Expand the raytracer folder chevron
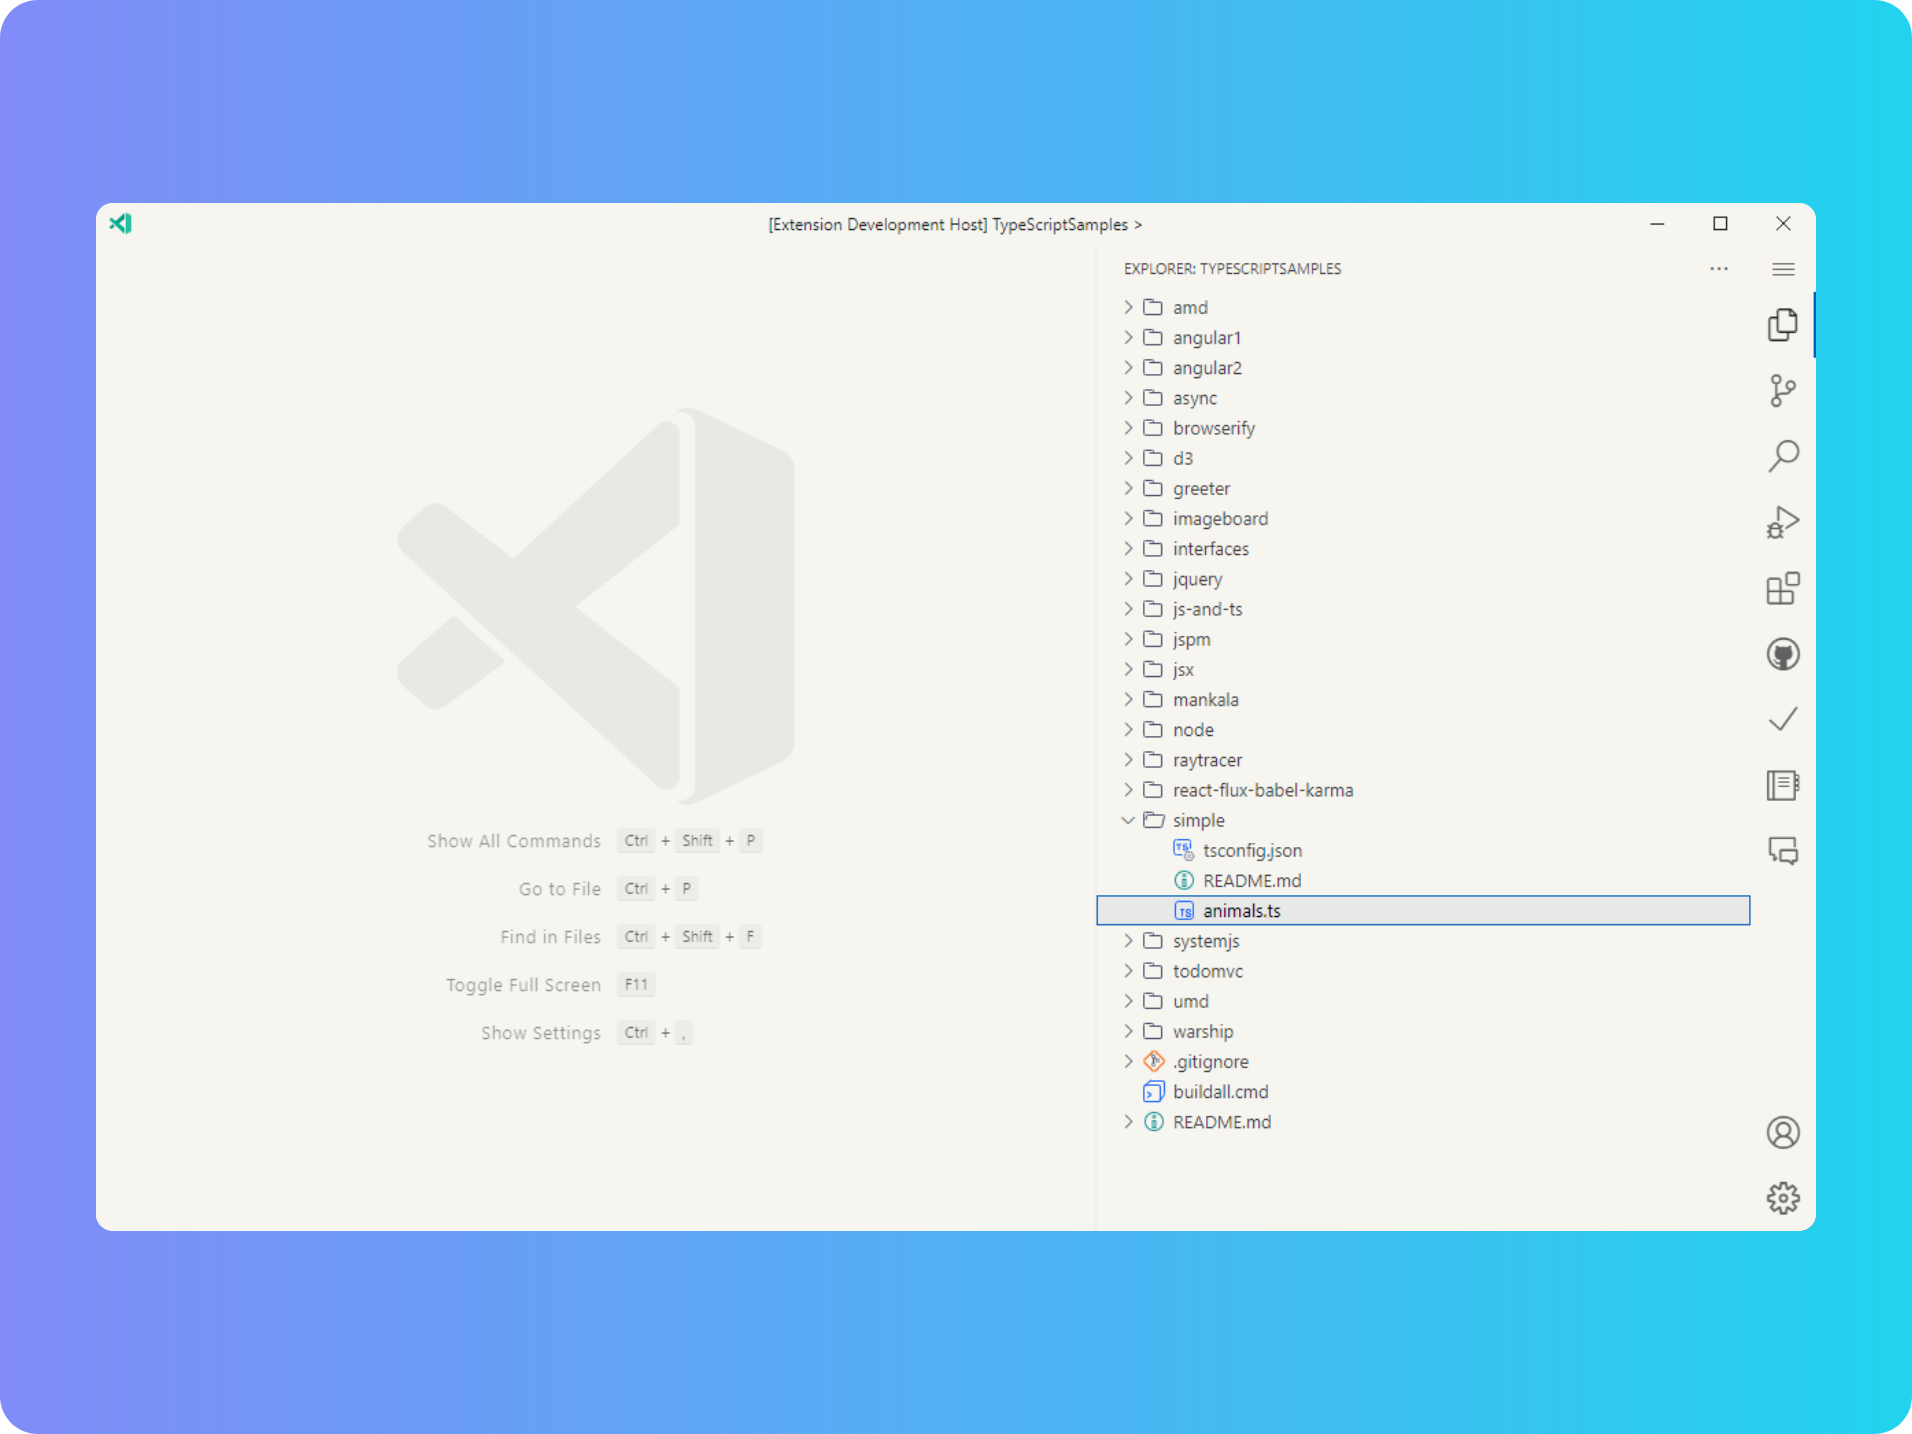Viewport: 1912px width, 1434px height. click(1128, 760)
